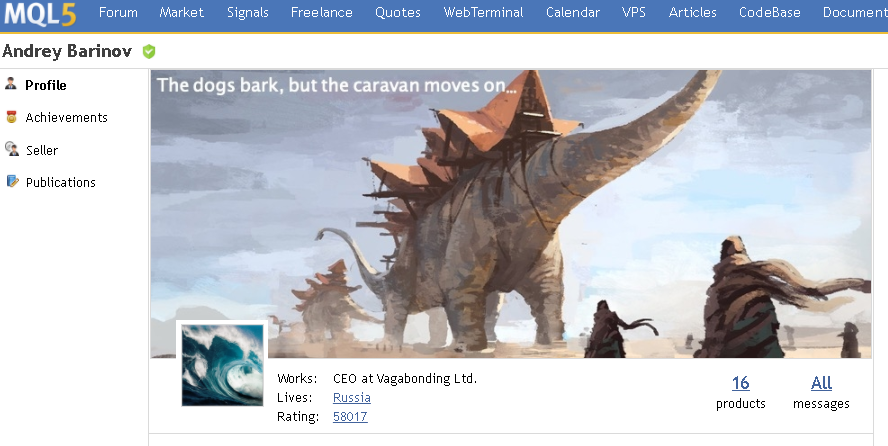Click the Achievements medal icon

[x=11, y=117]
